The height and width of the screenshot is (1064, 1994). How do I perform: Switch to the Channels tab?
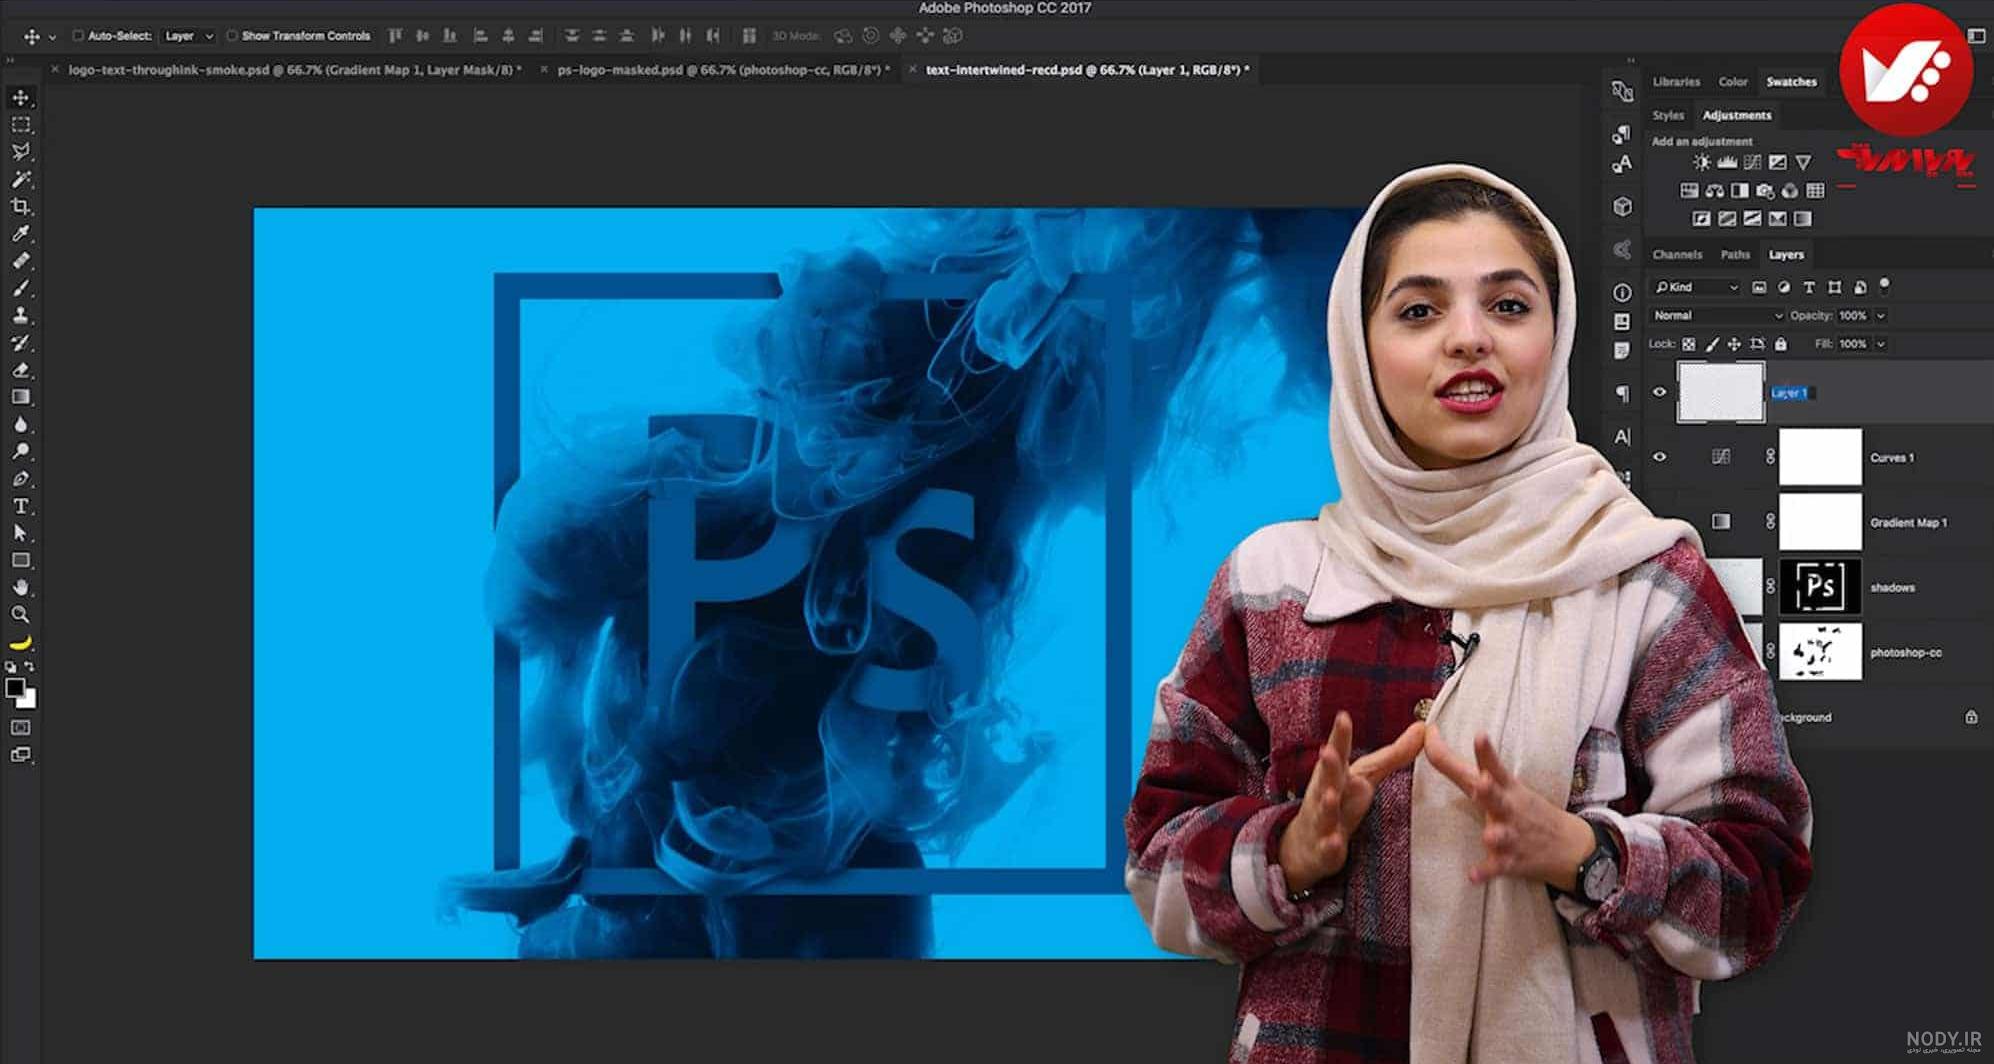point(1677,254)
